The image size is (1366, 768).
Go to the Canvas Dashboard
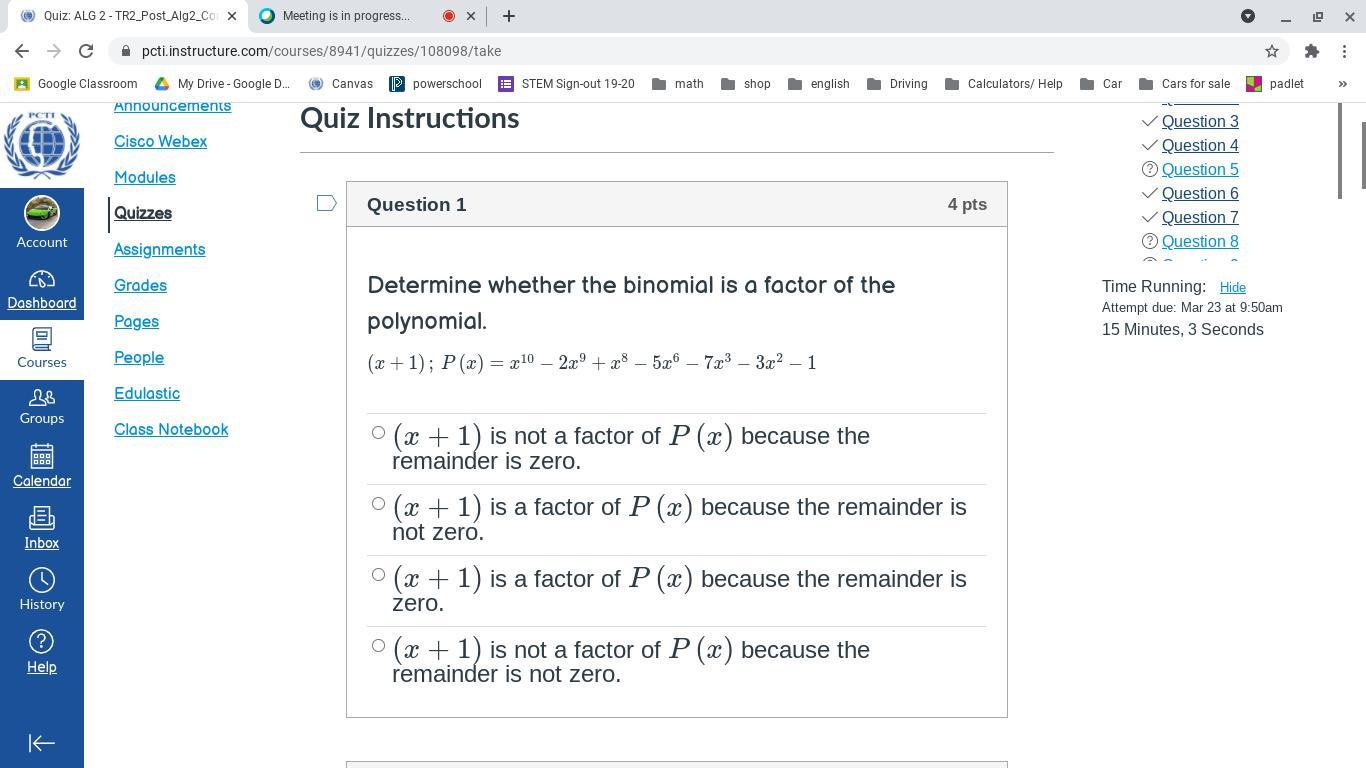42,290
